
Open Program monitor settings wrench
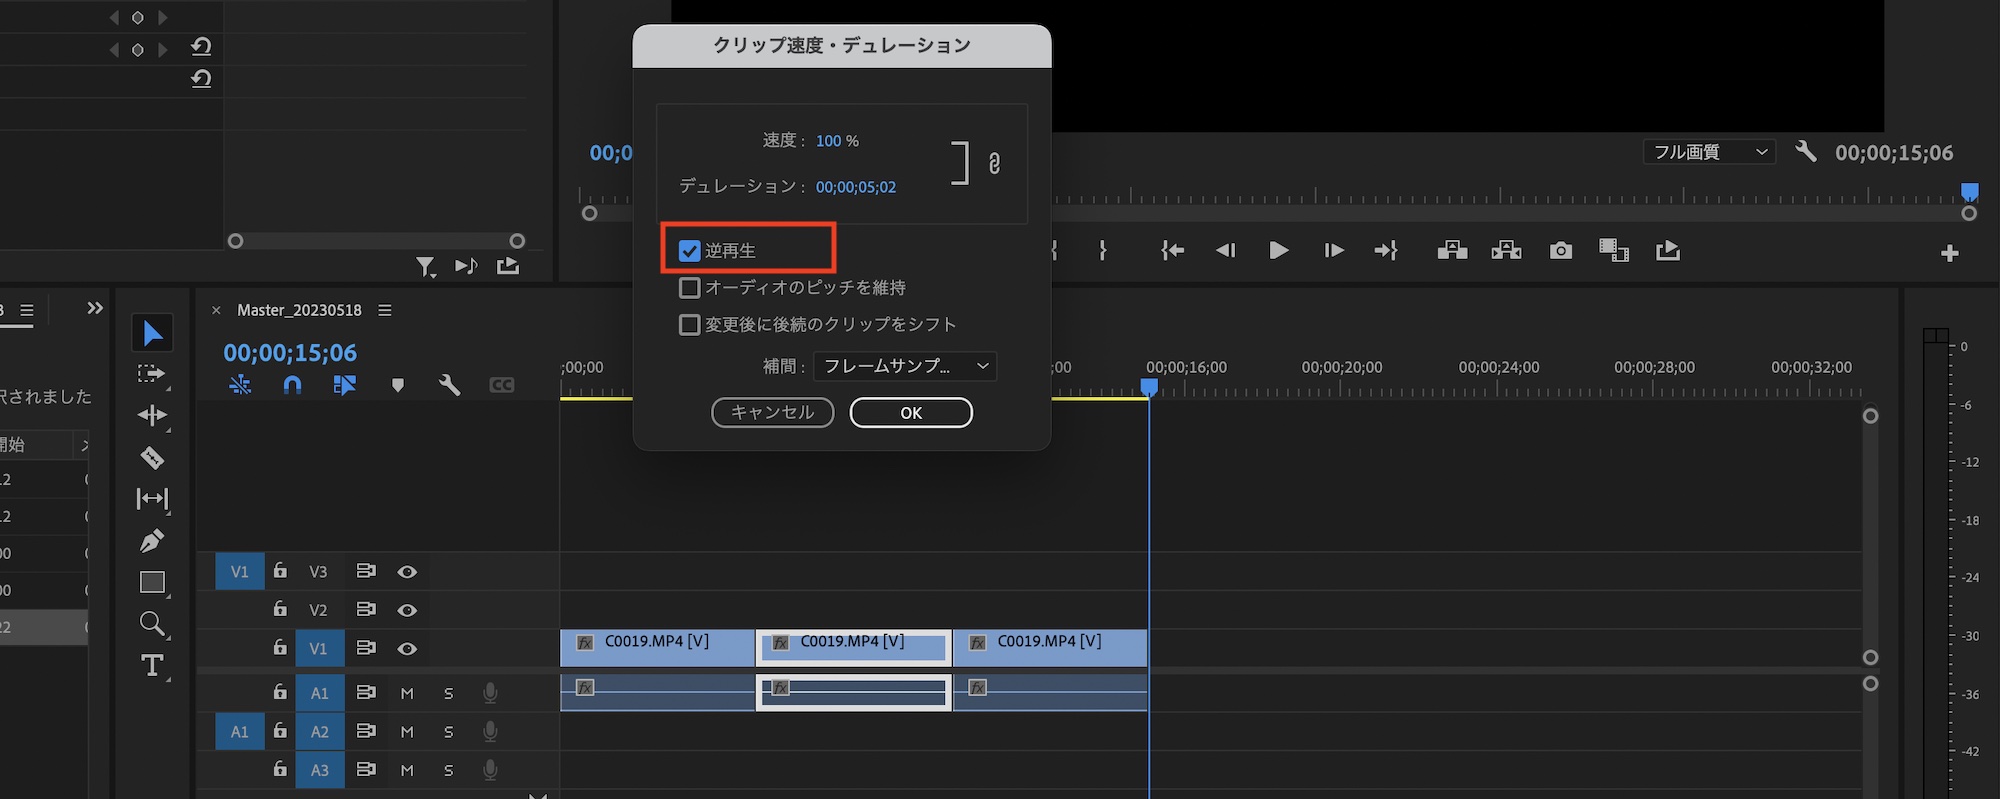click(x=1805, y=152)
